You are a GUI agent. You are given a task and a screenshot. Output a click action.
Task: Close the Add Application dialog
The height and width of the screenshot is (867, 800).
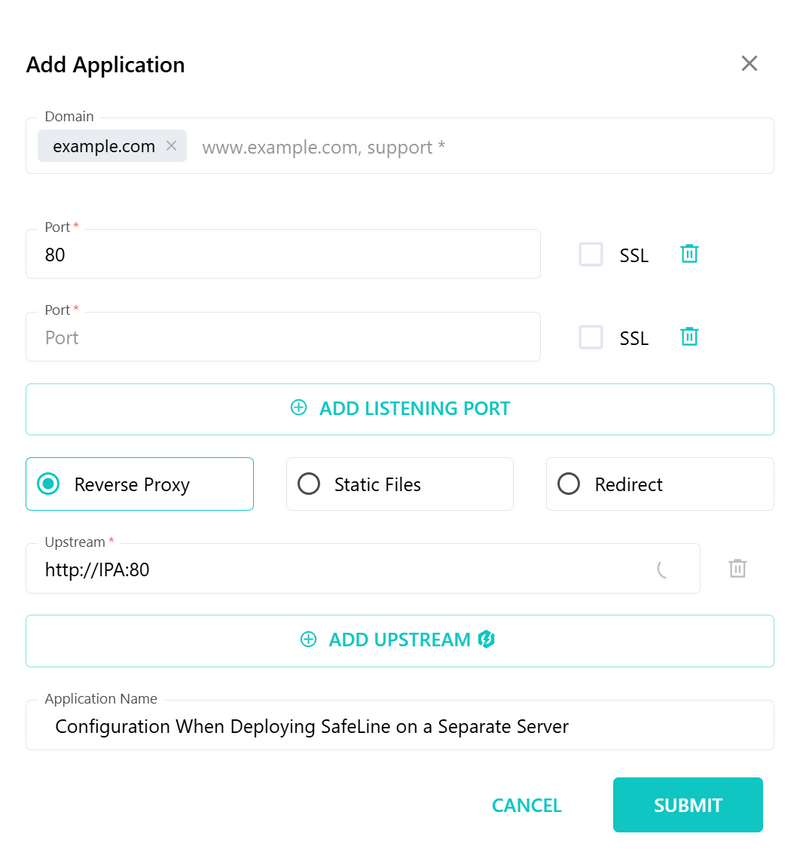(x=749, y=64)
